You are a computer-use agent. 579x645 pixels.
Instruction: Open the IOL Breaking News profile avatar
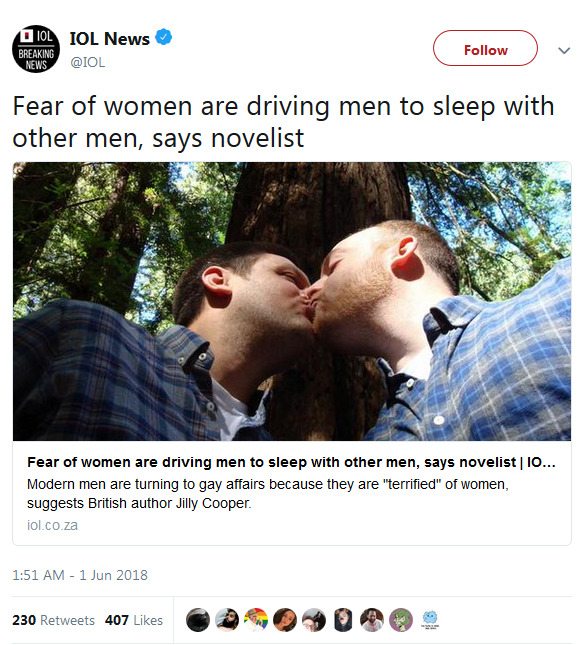(x=36, y=49)
